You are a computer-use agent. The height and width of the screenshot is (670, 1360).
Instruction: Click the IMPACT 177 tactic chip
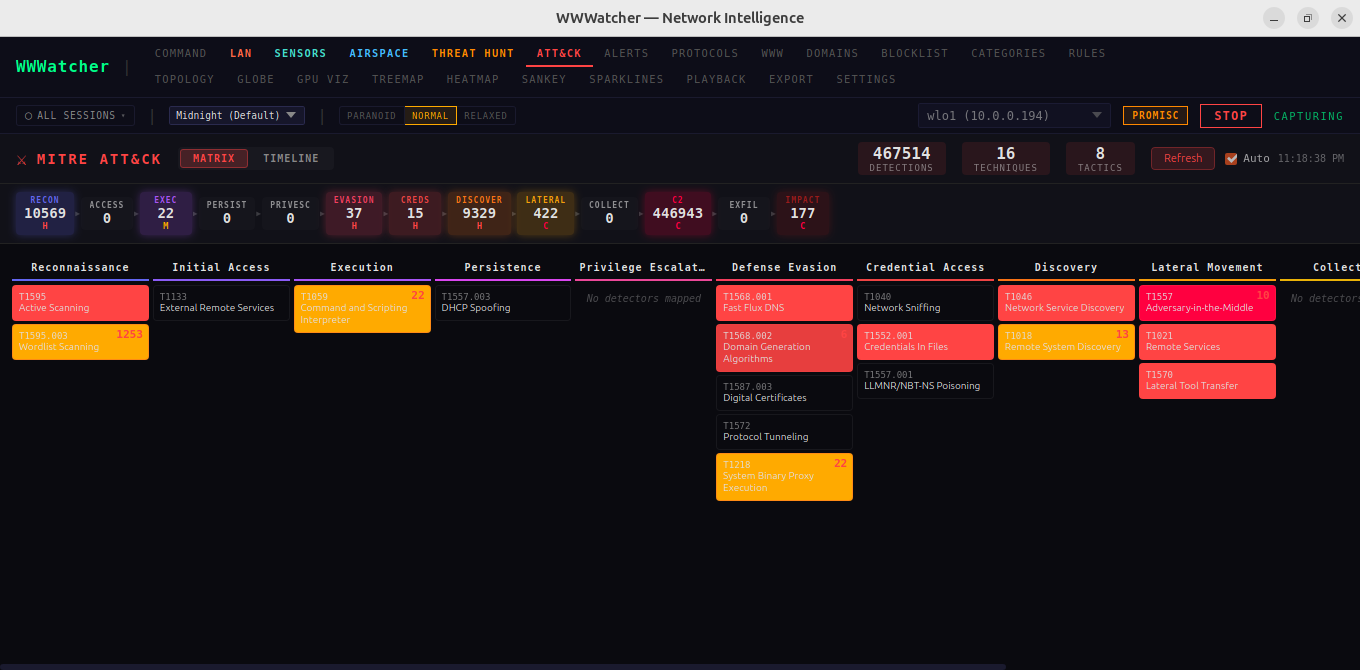803,213
